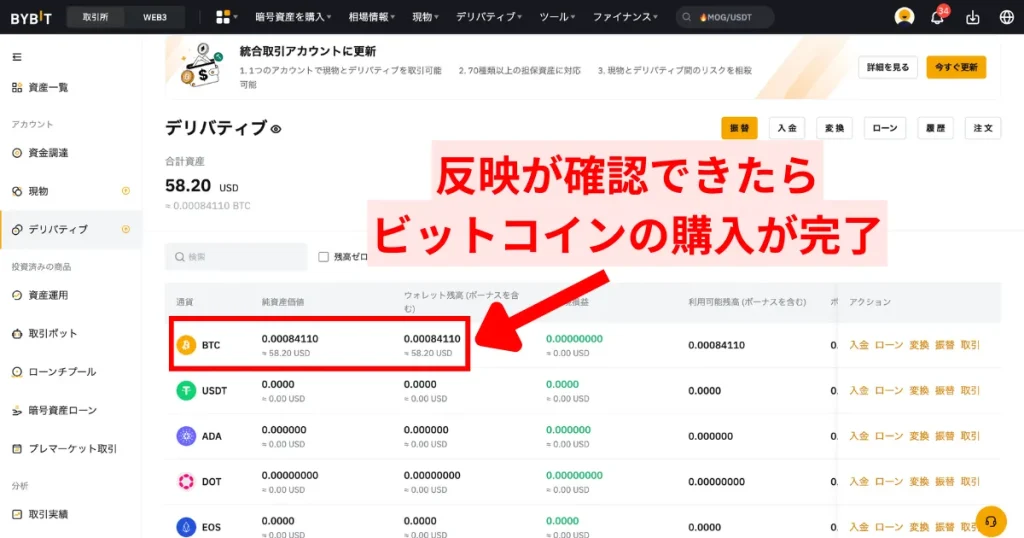Collapse the sidebar menu icon
Image resolution: width=1024 pixels, height=538 pixels.
click(x=17, y=57)
